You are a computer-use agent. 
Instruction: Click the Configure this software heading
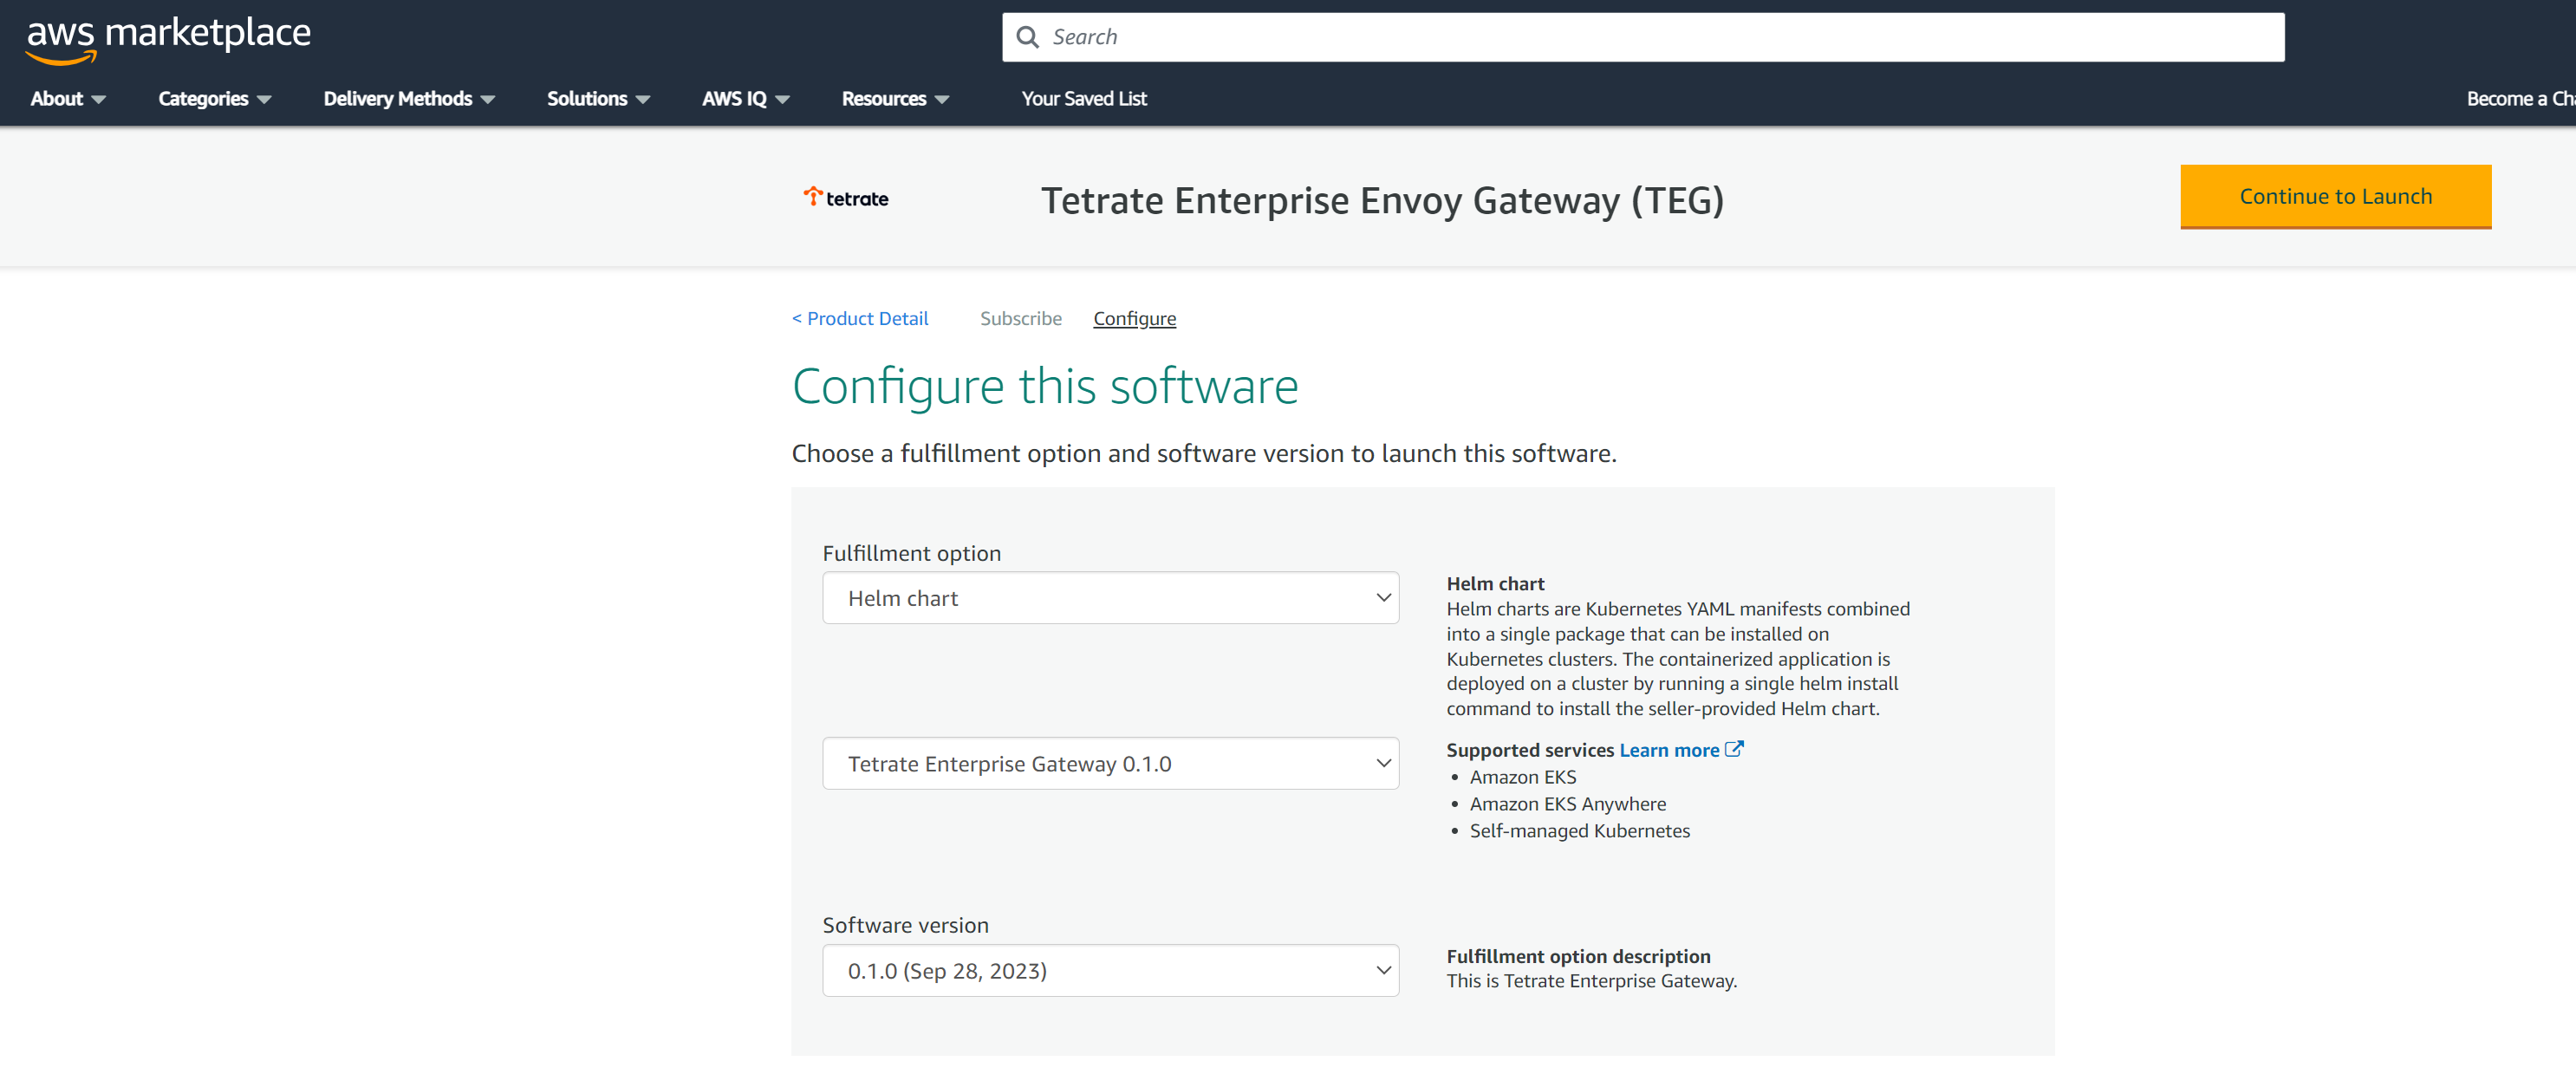point(1045,386)
